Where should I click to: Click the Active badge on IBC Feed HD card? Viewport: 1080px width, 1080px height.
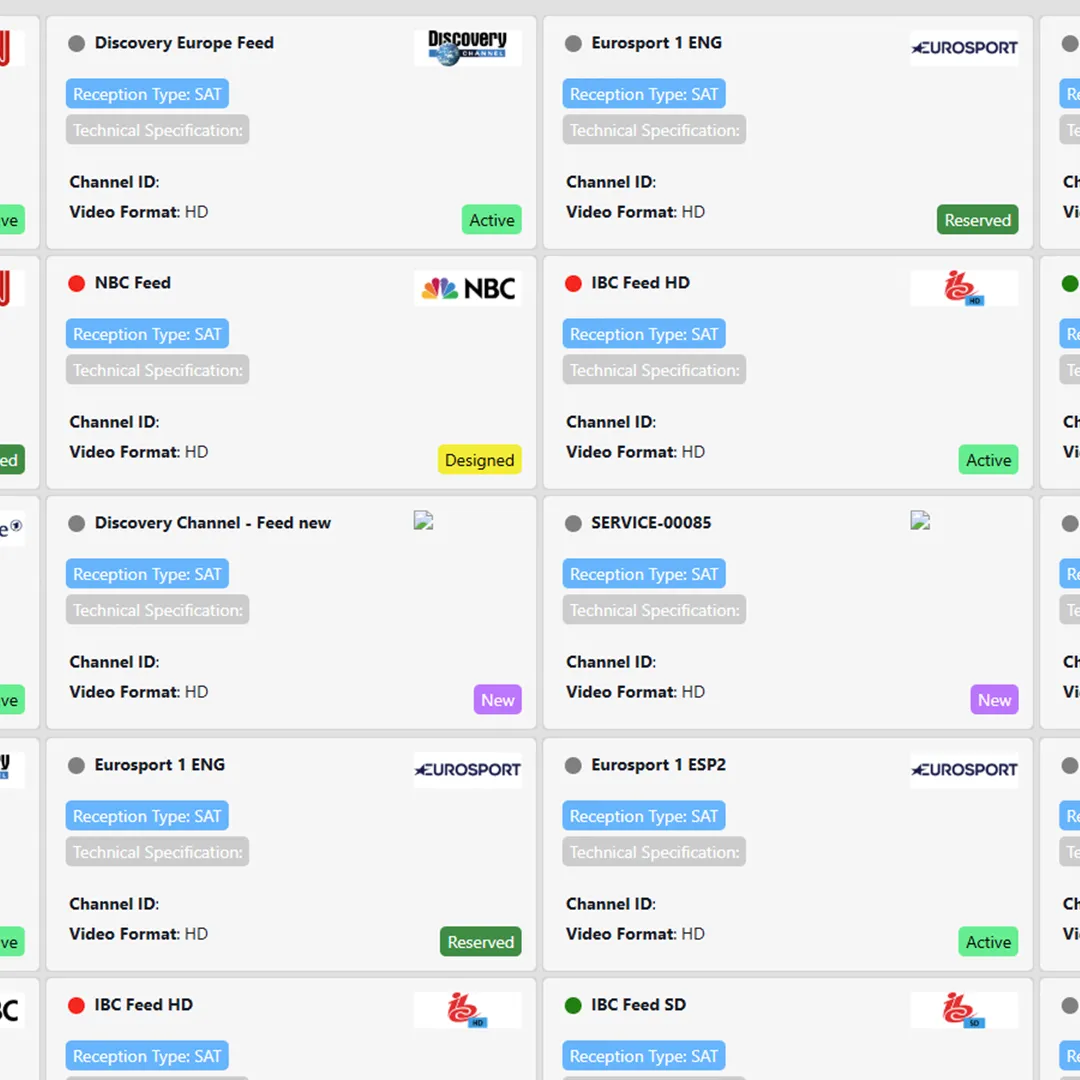(988, 459)
